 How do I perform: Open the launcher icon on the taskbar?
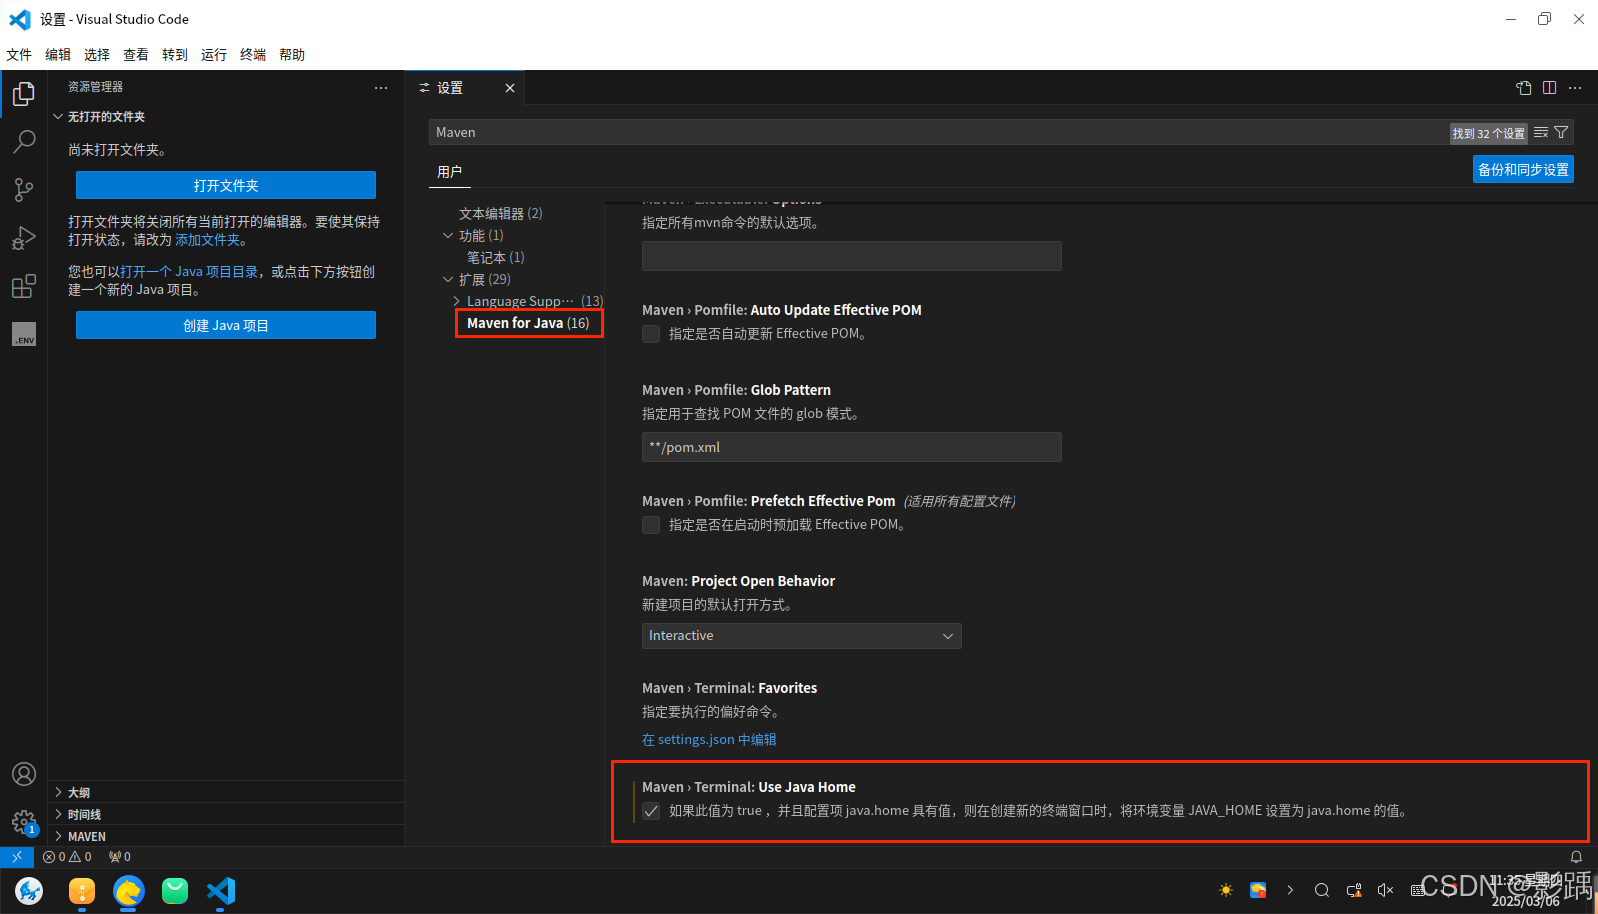pos(29,890)
